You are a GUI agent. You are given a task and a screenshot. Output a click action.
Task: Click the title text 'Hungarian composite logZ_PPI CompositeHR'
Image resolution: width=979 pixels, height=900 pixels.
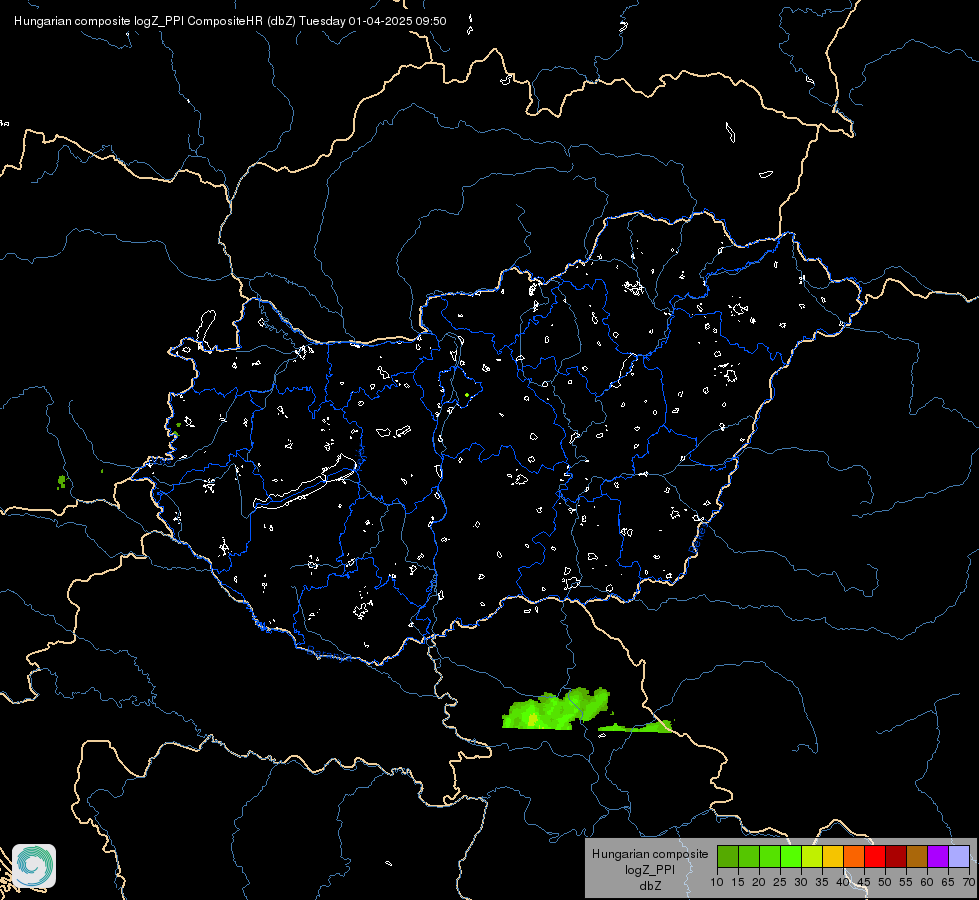click(139, 21)
